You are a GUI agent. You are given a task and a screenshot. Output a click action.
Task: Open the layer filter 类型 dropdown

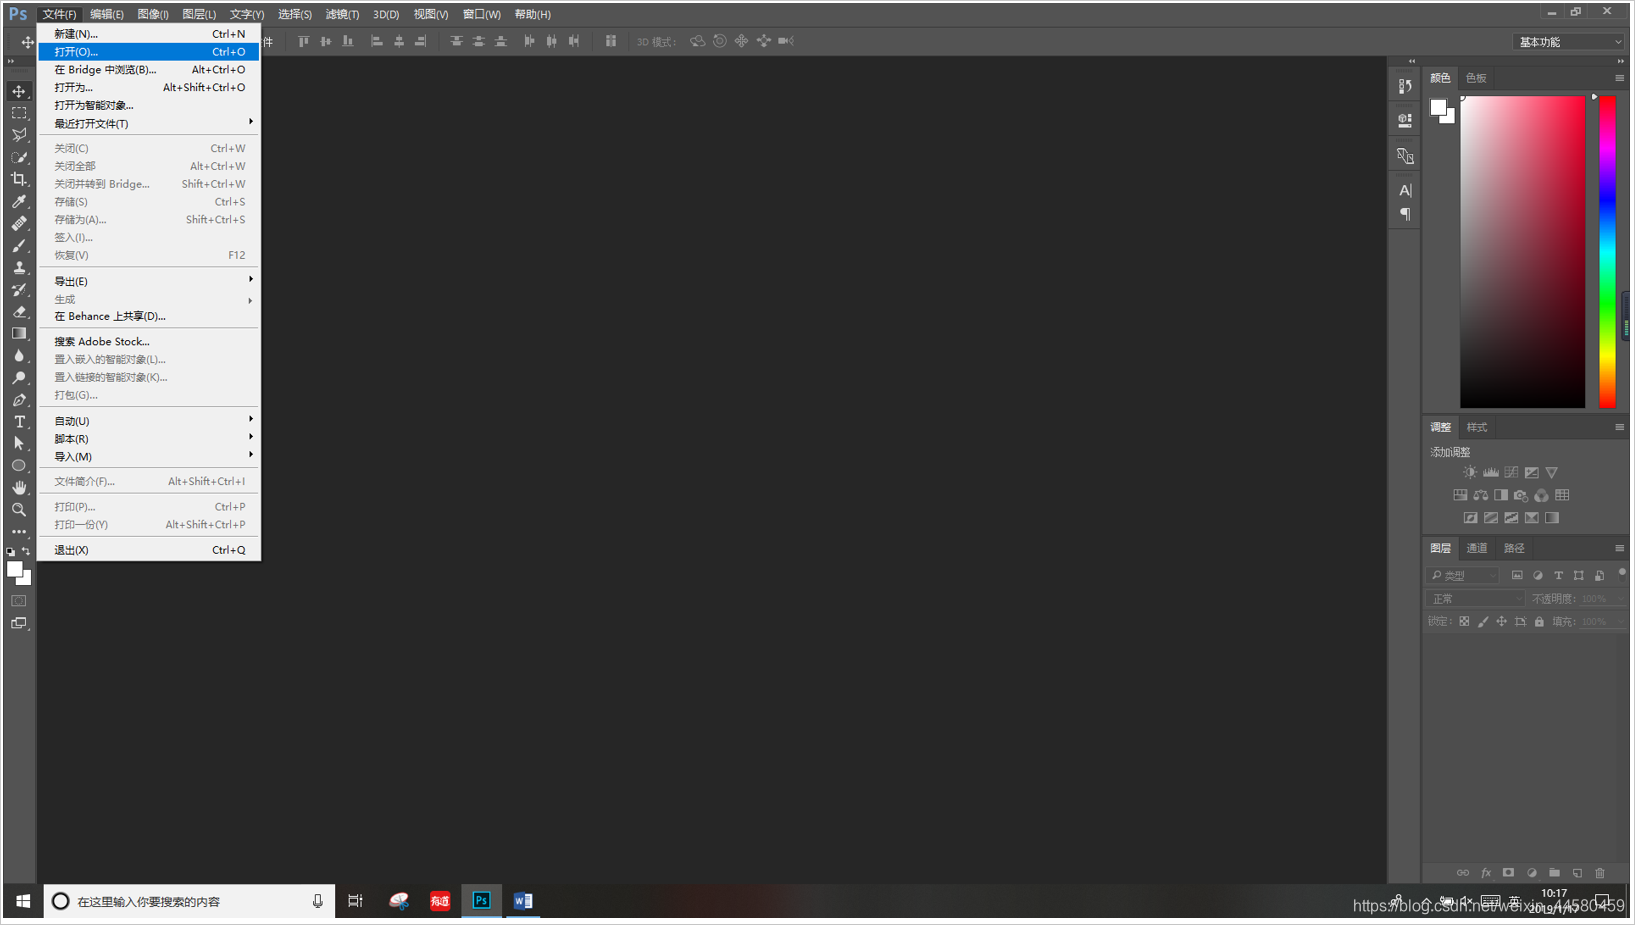1463,575
